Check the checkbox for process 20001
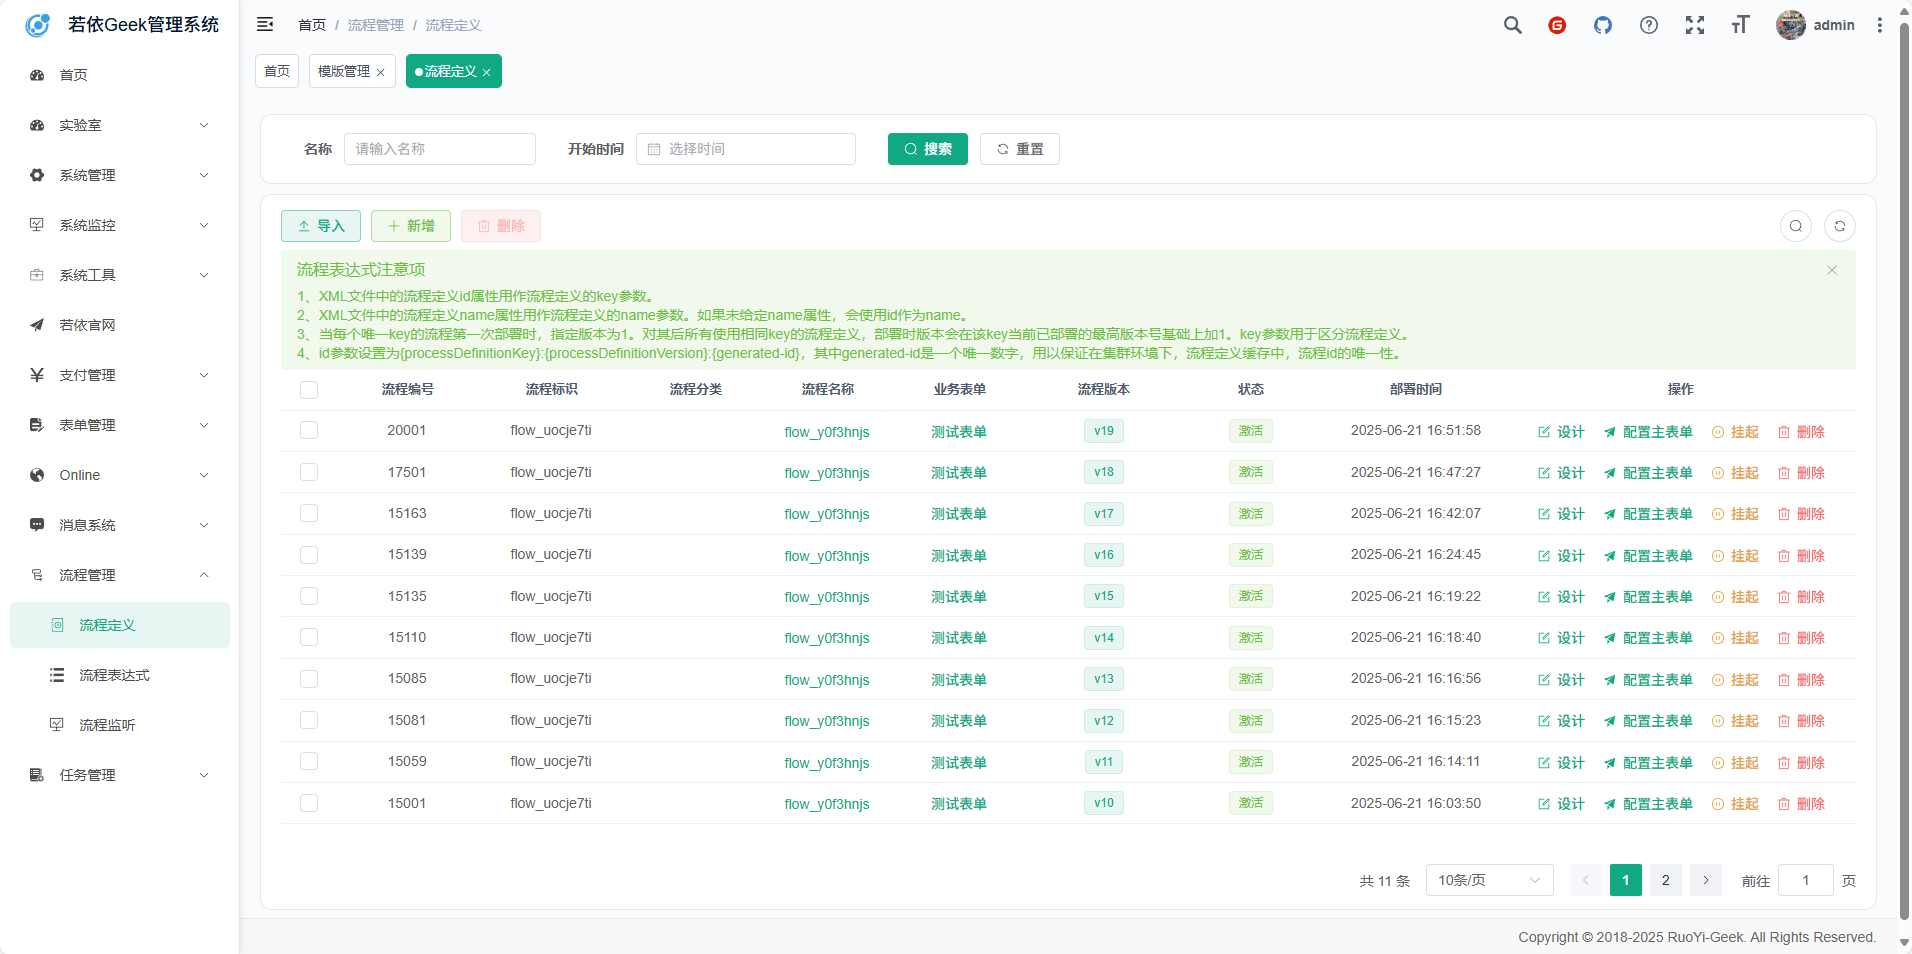This screenshot has height=954, width=1912. coord(309,431)
